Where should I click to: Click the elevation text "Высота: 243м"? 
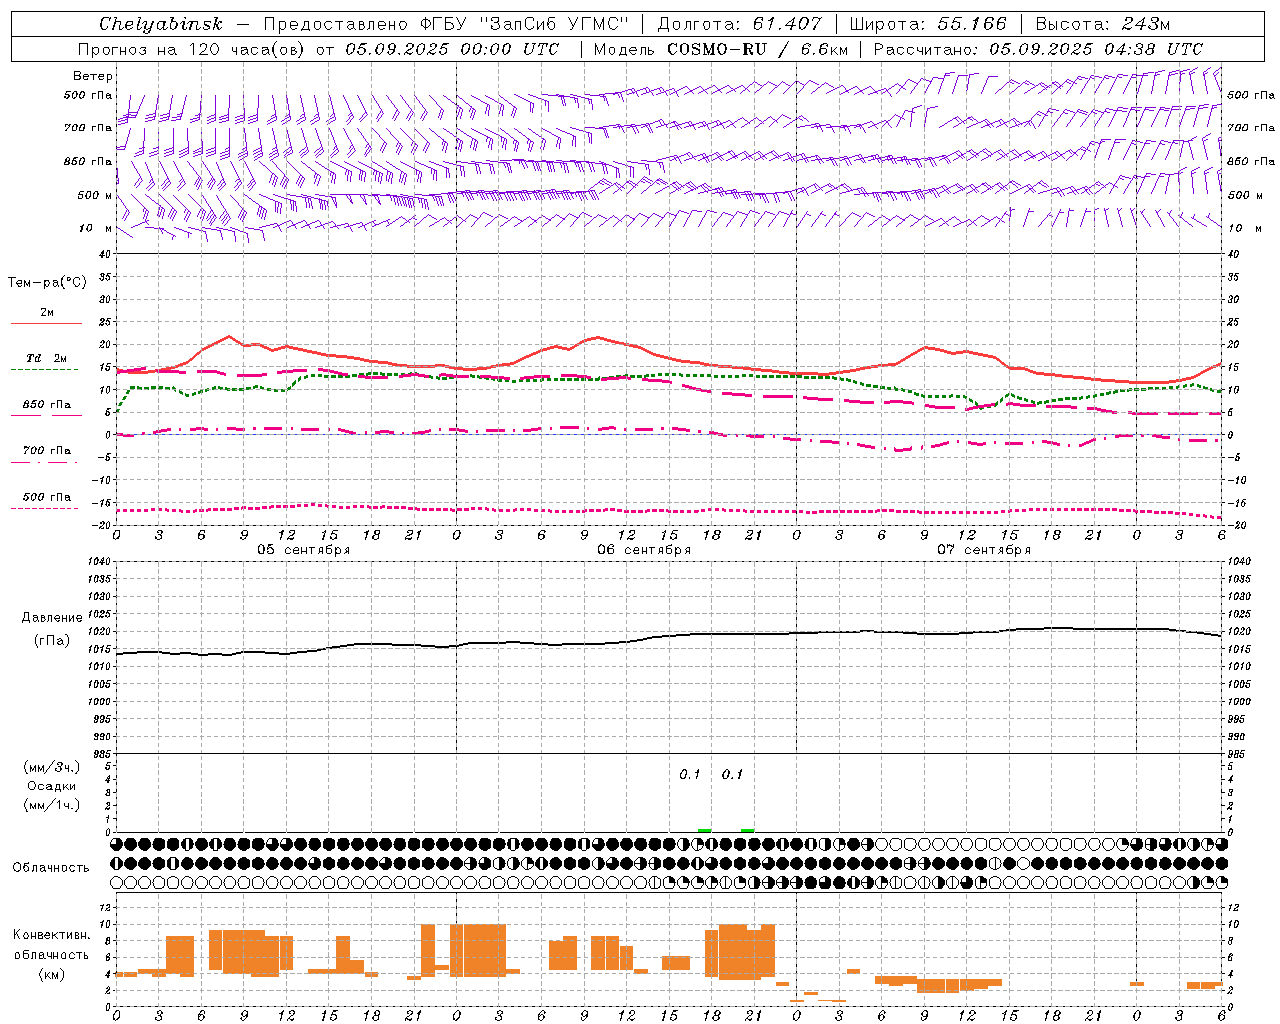tap(1102, 24)
